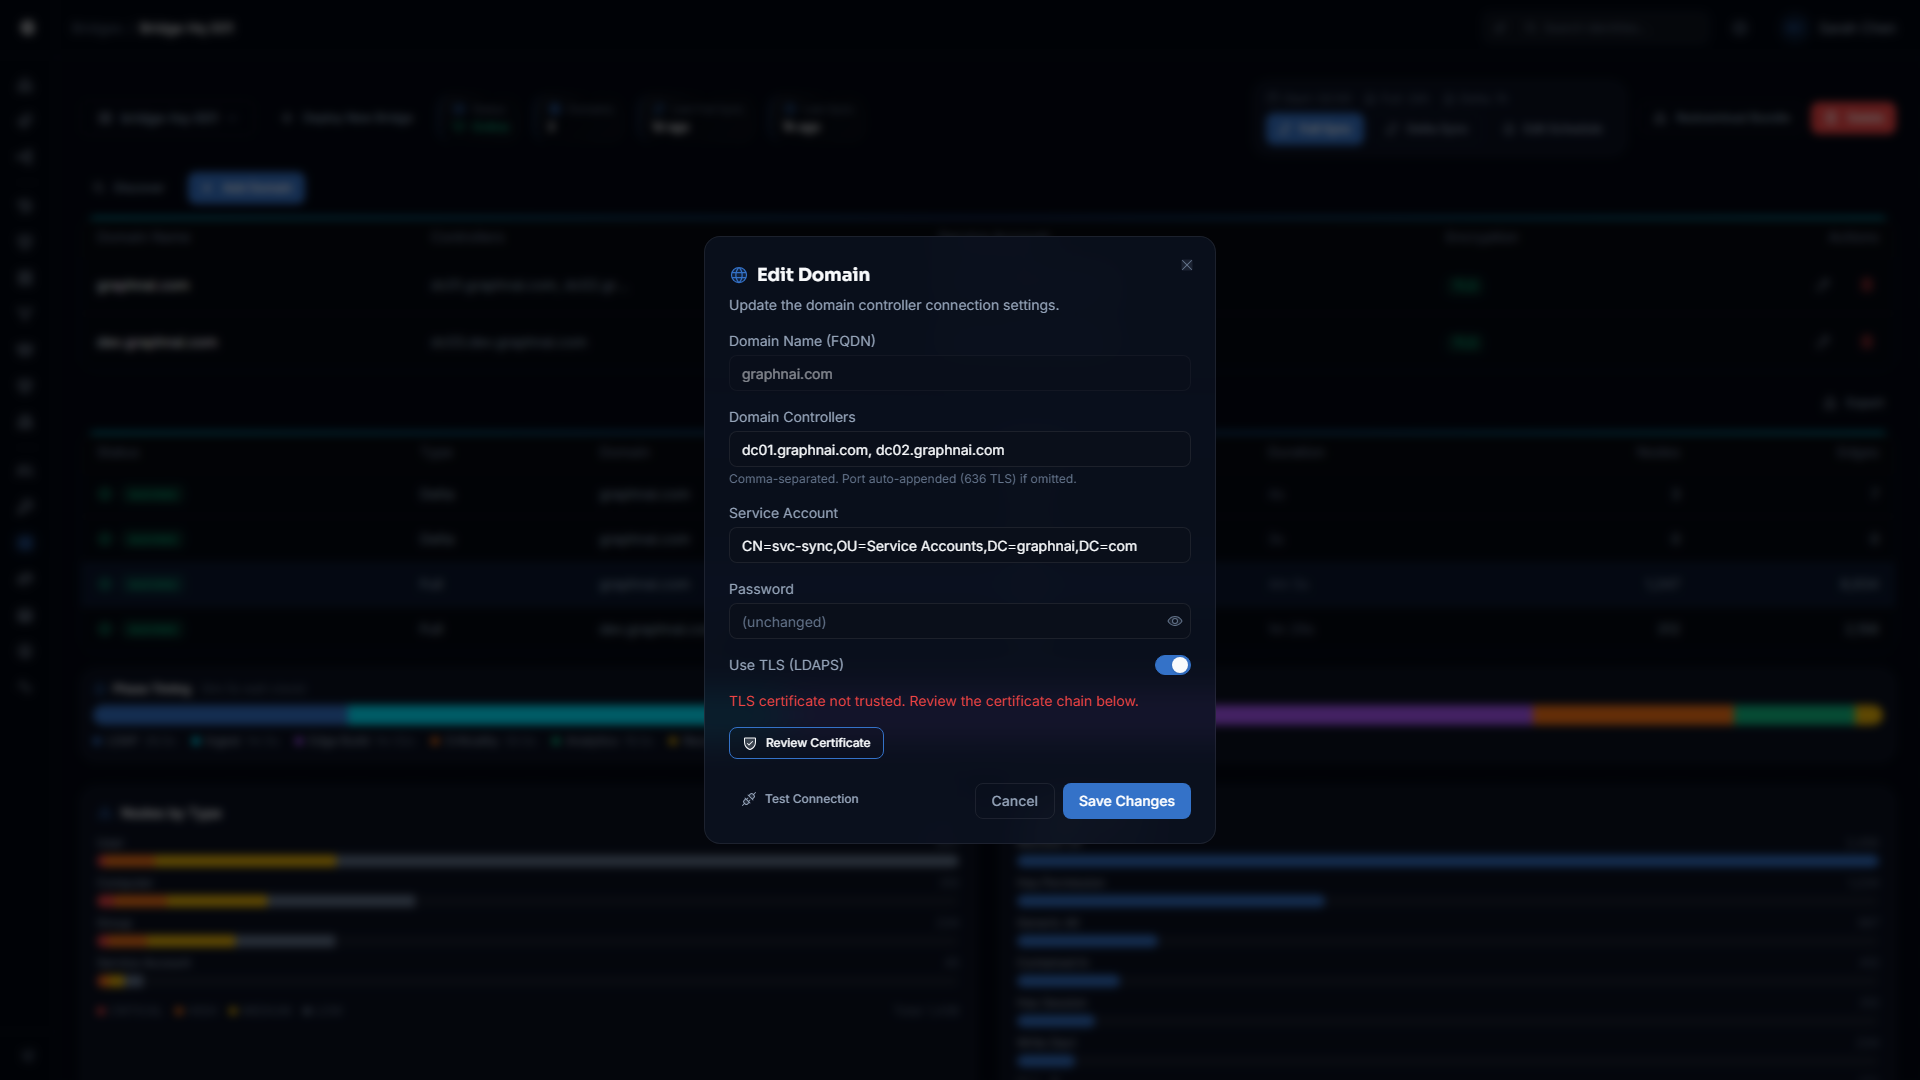
Task: Close the Edit Domain dialog with the X
Action: 1186,265
